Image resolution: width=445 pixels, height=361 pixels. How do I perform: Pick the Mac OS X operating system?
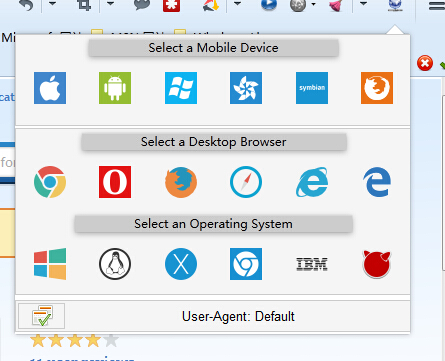[181, 264]
